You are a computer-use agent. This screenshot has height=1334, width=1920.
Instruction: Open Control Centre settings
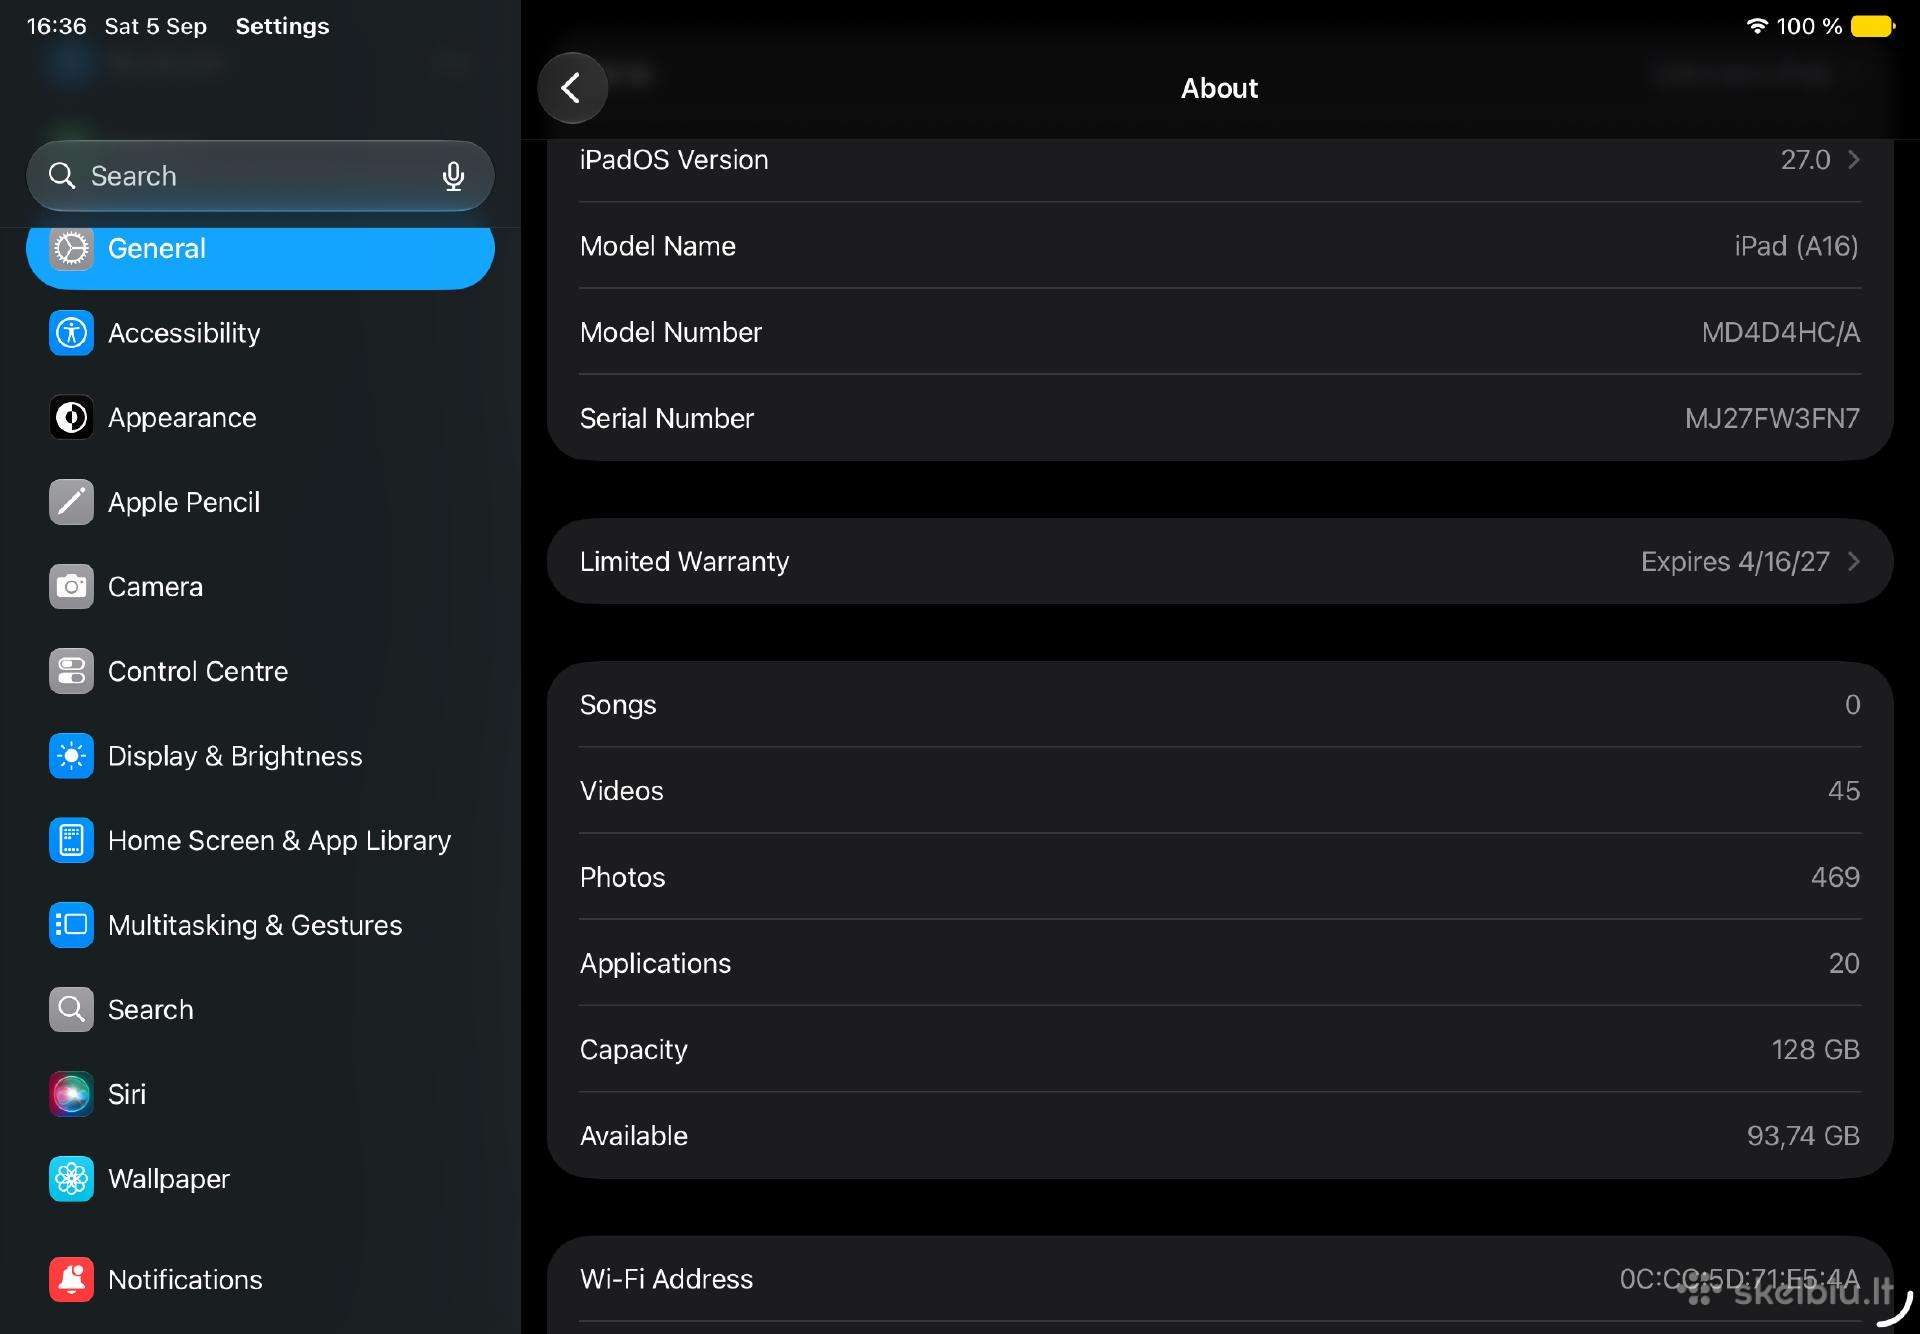pyautogui.click(x=260, y=671)
